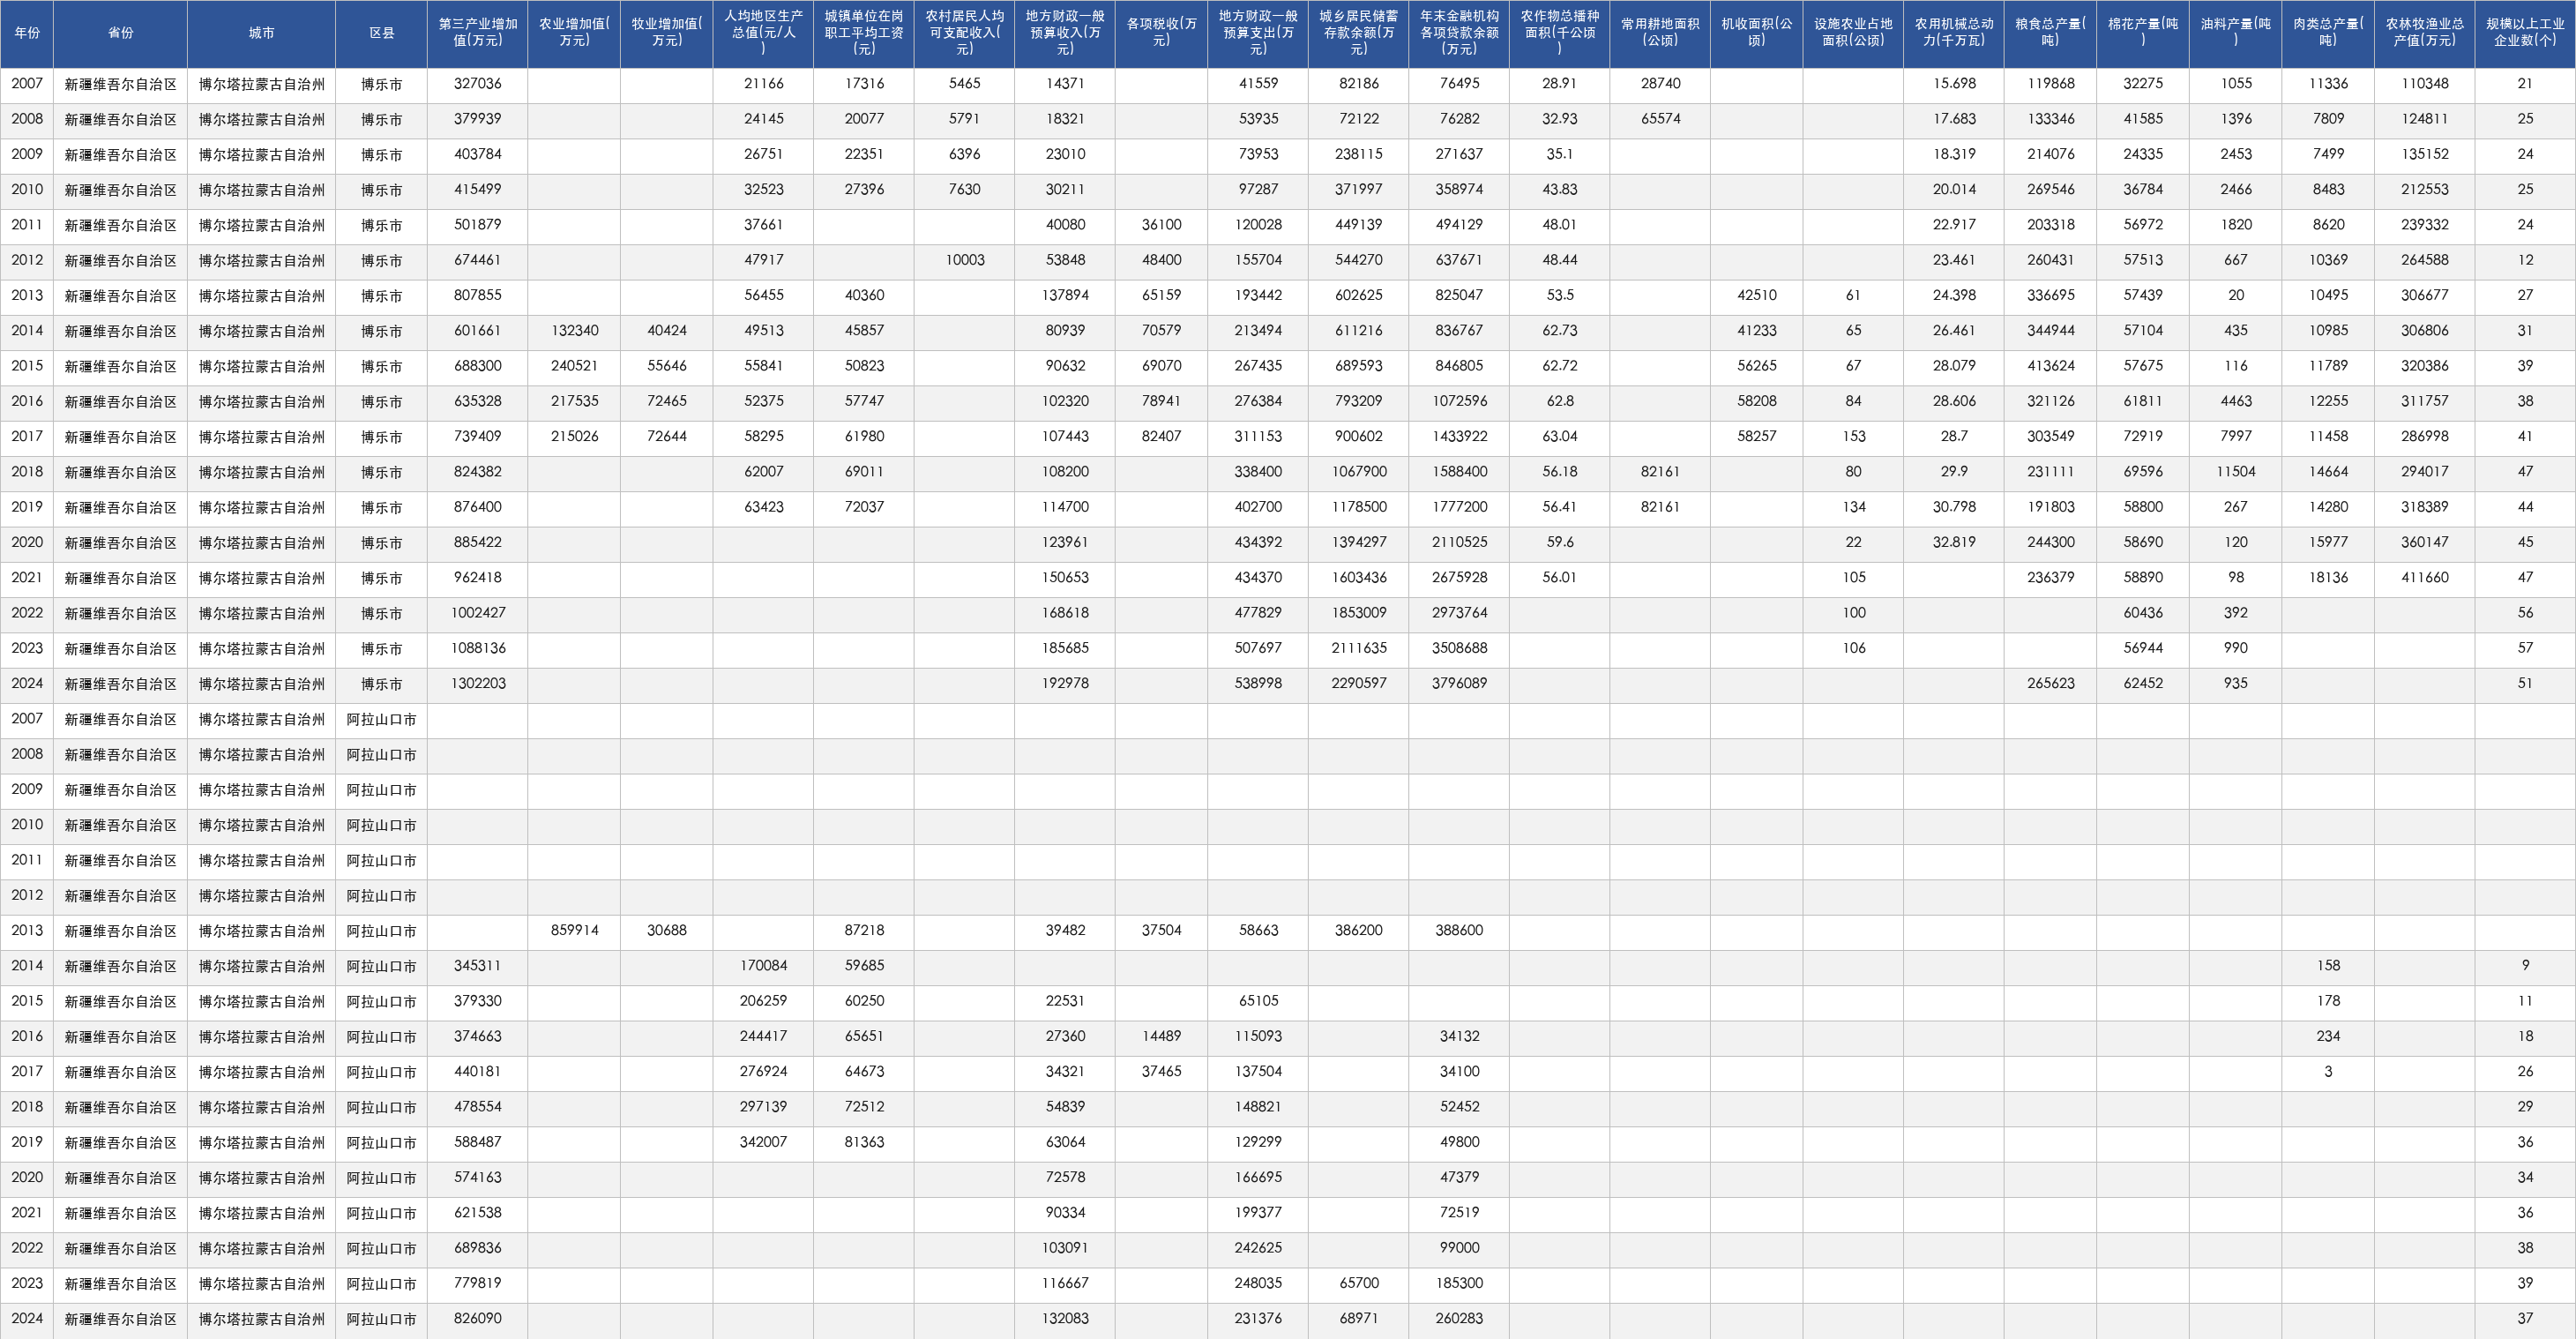Viewport: 2576px width, 1339px height.
Task: Select the 10003 rural income cell
Action: pyautogui.click(x=964, y=260)
